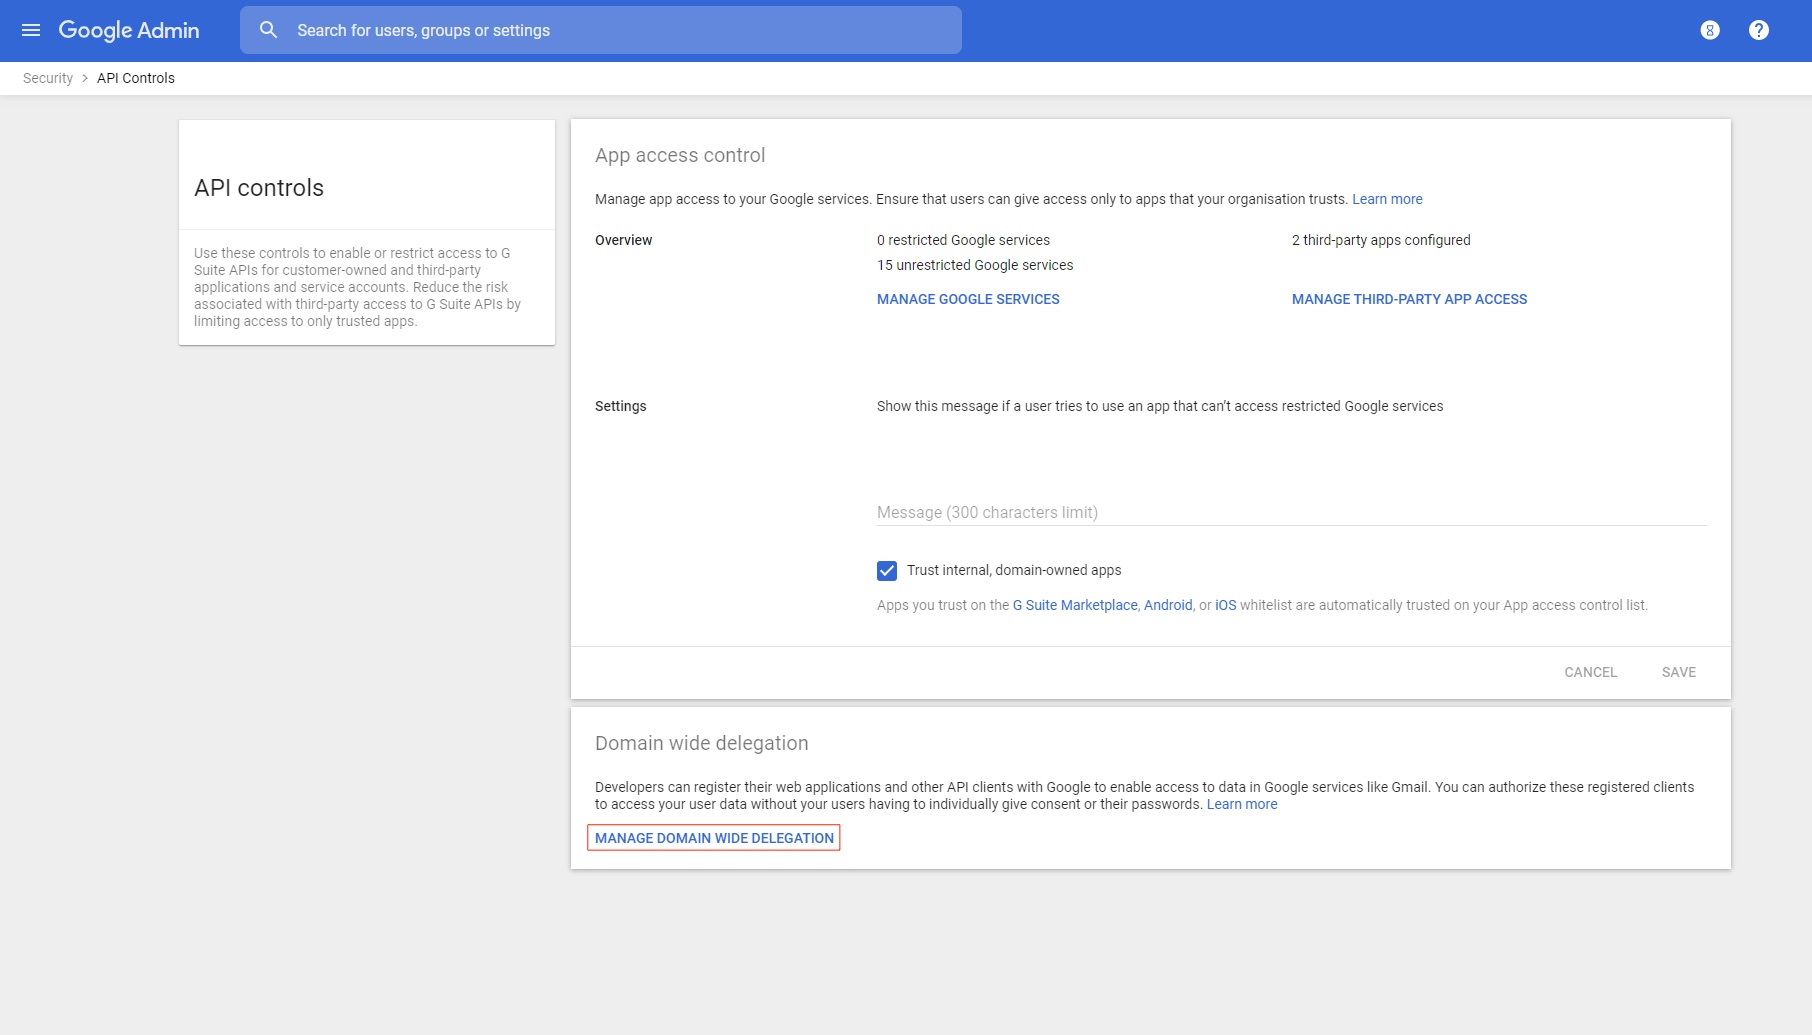
Task: Click the Google Admin logo
Action: pos(129,30)
